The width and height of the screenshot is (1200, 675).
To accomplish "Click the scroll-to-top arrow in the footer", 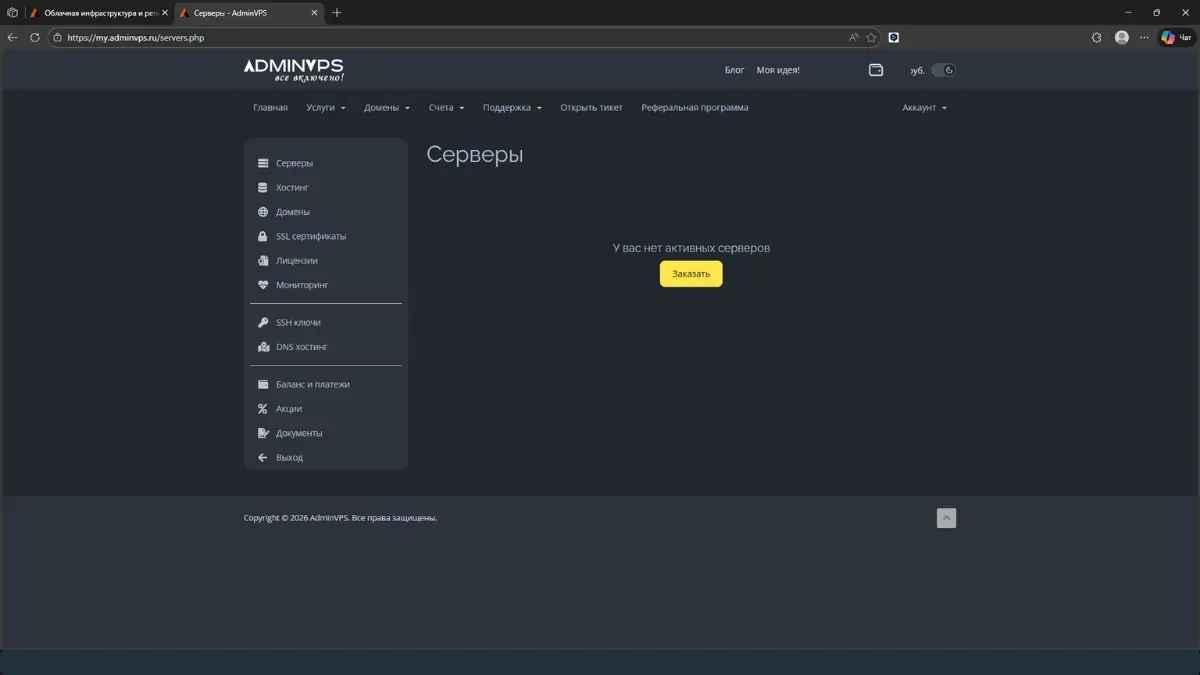I will coord(946,517).
